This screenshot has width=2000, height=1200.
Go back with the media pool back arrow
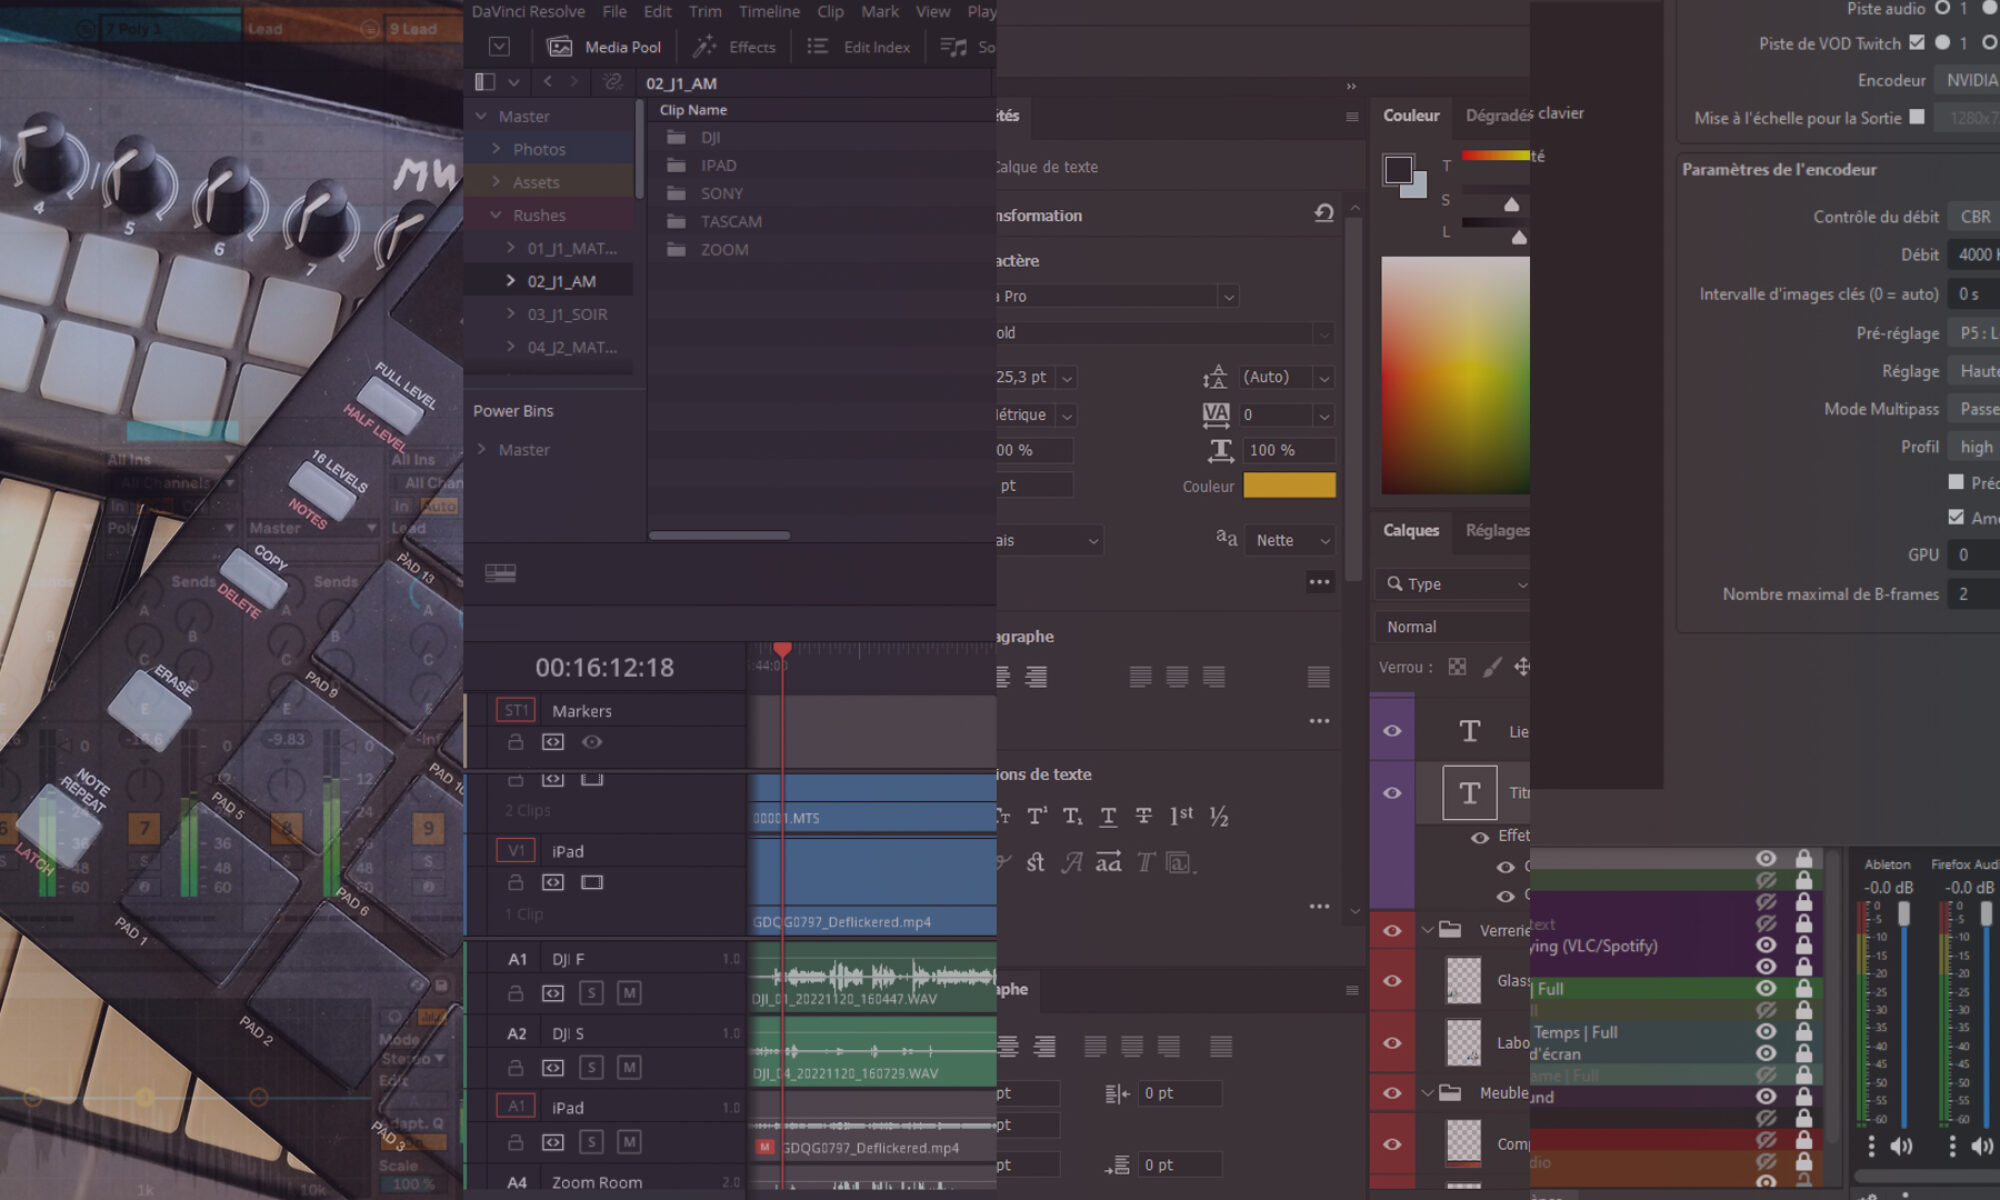pos(547,82)
